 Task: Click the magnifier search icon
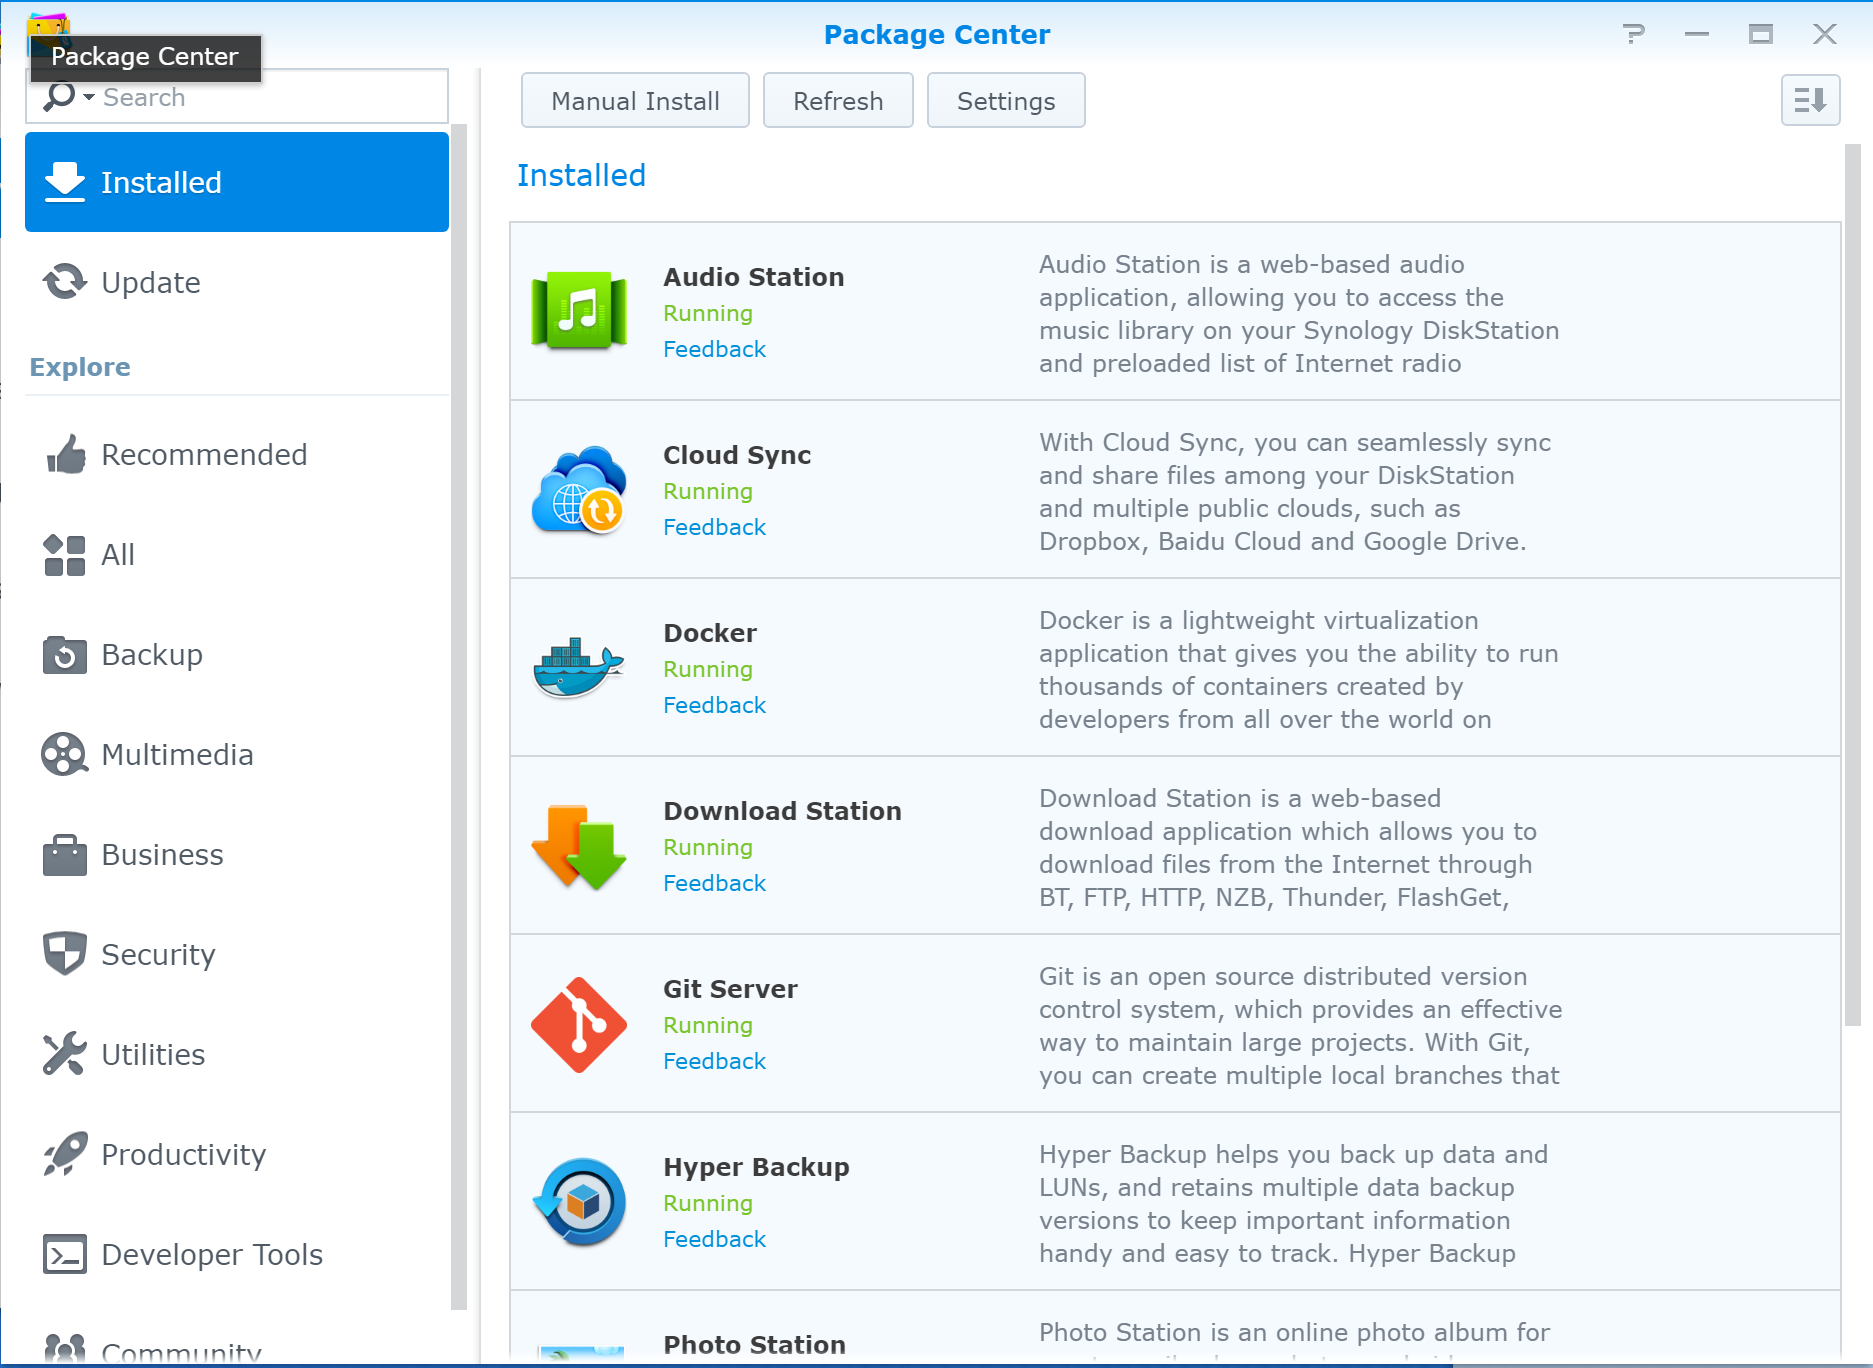(x=59, y=97)
